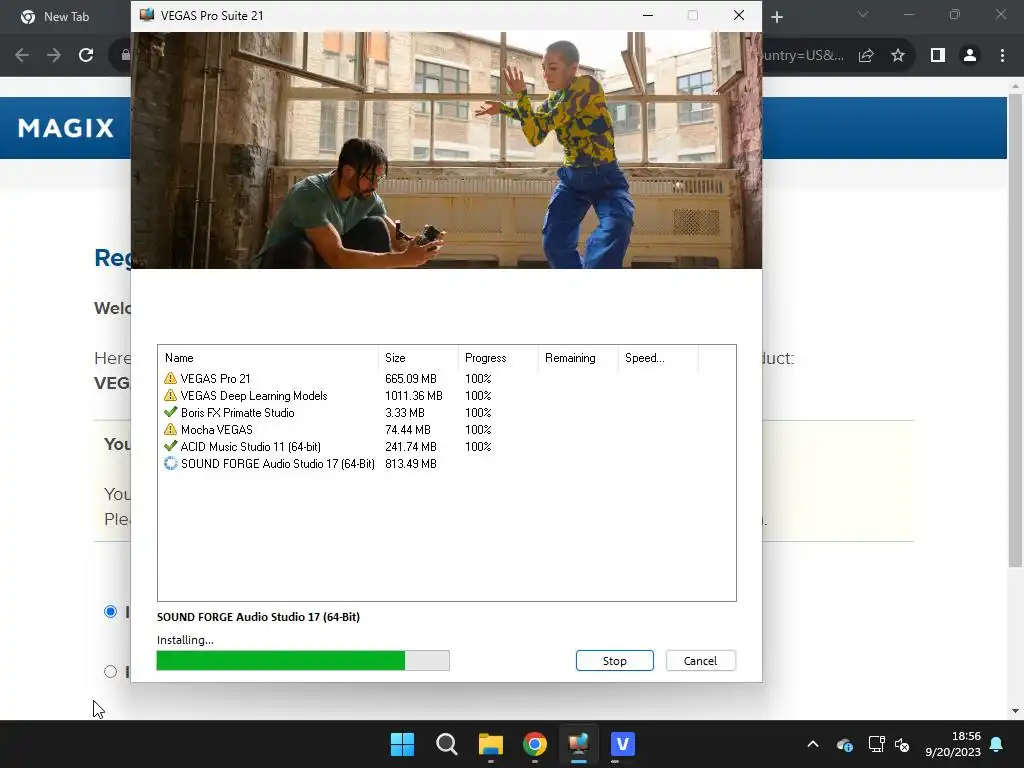Open Chrome three-dot menu

pyautogui.click(x=1002, y=56)
